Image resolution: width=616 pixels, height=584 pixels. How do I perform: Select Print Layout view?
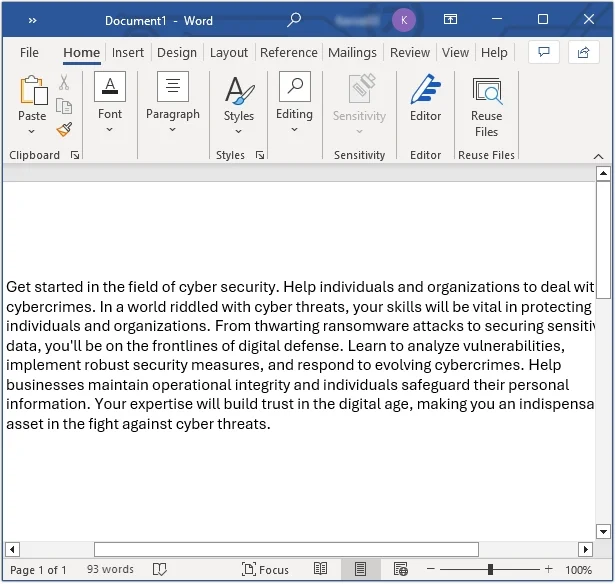[x=360, y=569]
